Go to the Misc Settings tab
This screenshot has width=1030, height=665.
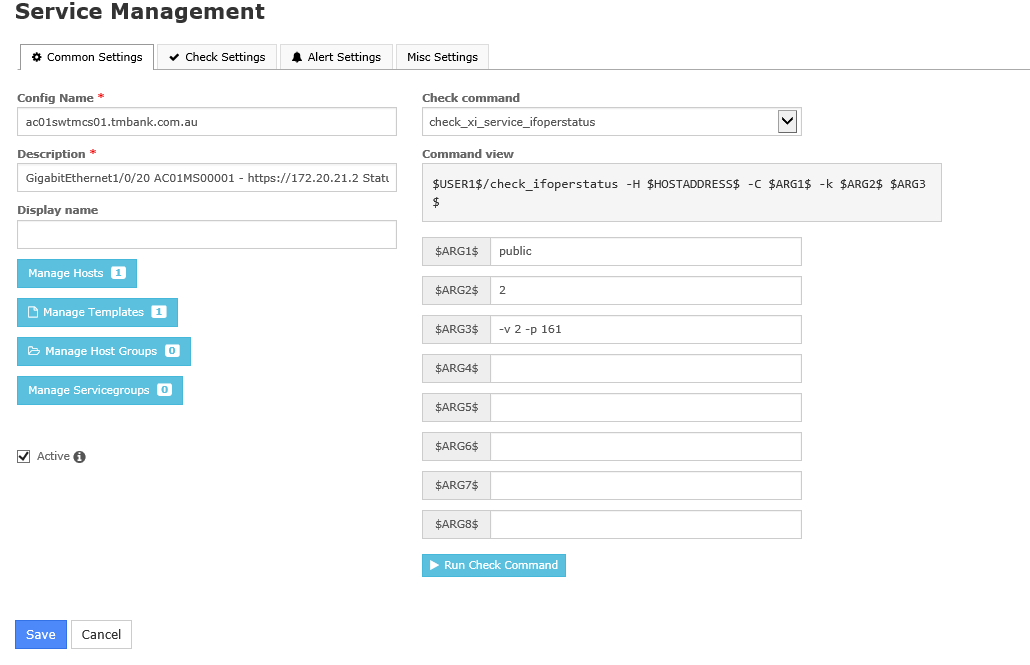(442, 57)
